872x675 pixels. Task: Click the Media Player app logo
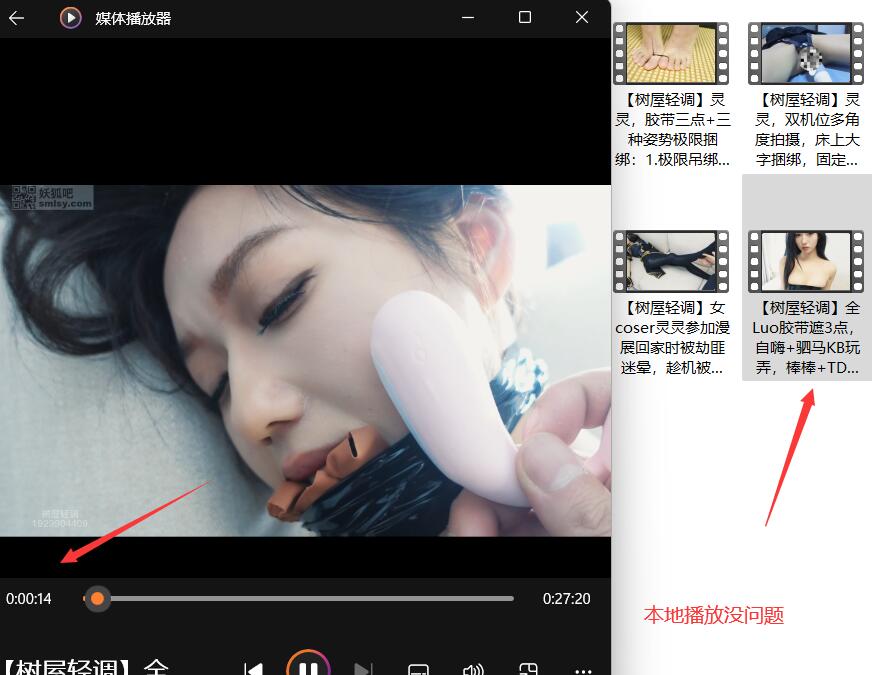click(x=70, y=17)
